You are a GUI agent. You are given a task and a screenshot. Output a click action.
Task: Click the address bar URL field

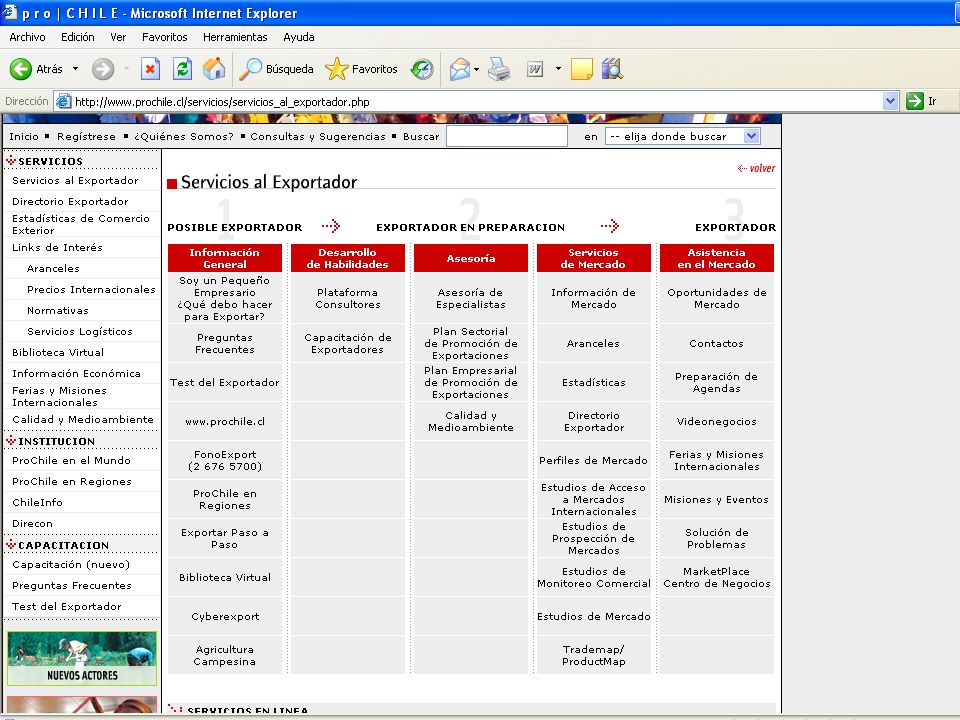(x=478, y=102)
